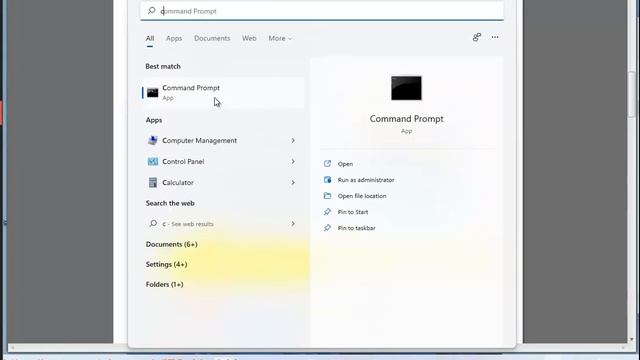Screen dimensions: 640x360
Task: Click the Pin to Start pin icon
Action: point(327,212)
